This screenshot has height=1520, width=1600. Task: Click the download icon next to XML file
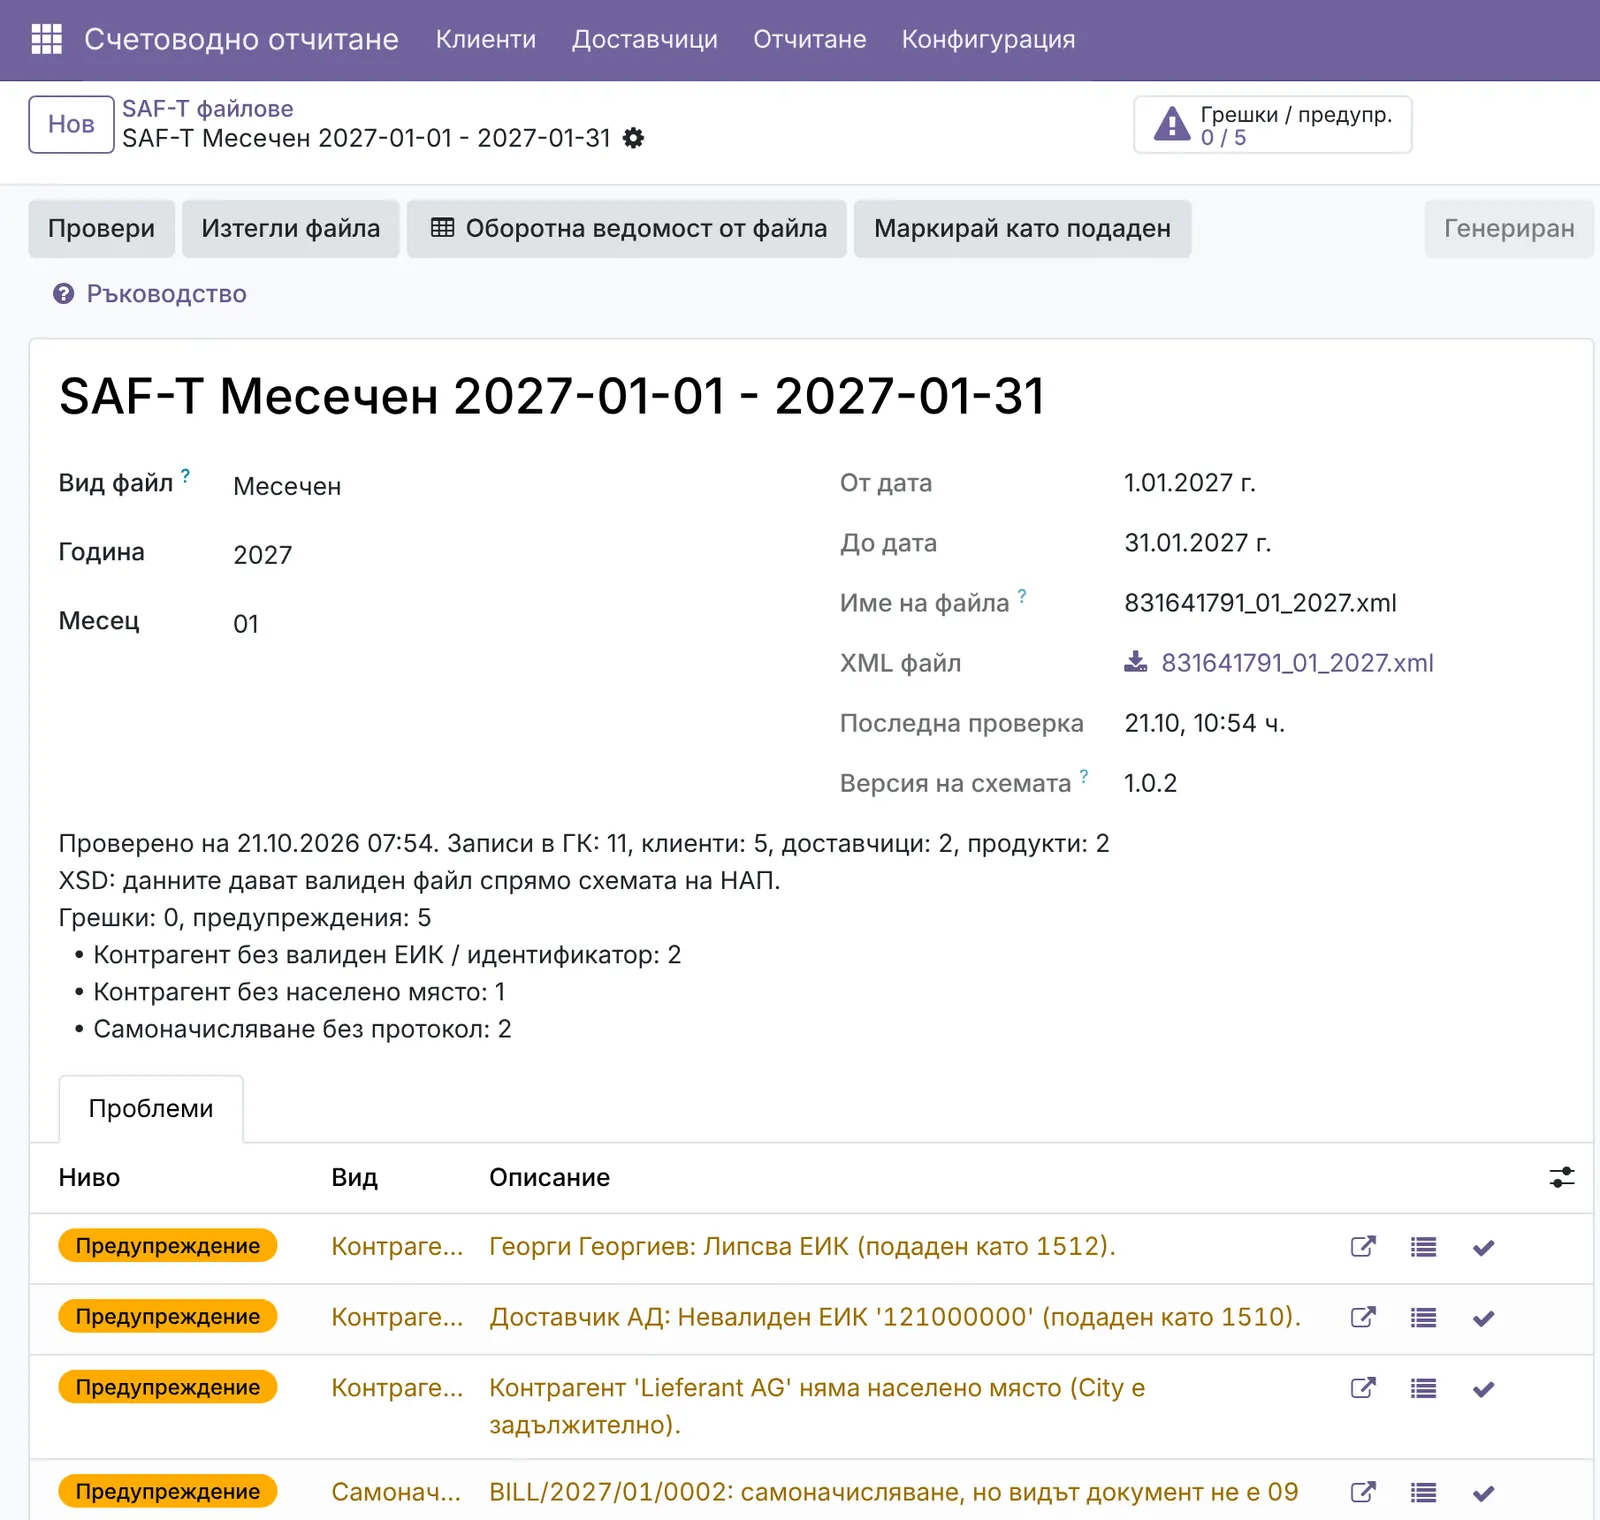[x=1136, y=662]
